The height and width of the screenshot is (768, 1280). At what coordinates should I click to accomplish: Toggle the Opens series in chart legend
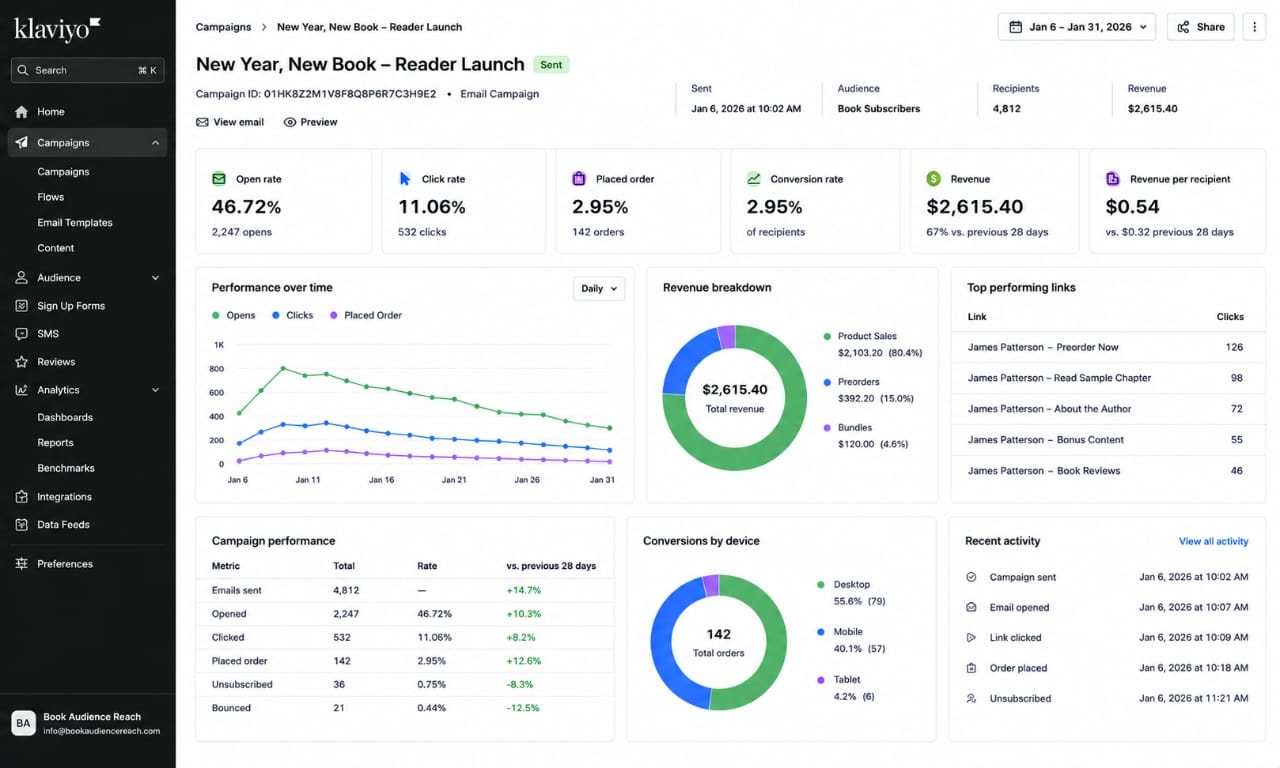(x=234, y=315)
